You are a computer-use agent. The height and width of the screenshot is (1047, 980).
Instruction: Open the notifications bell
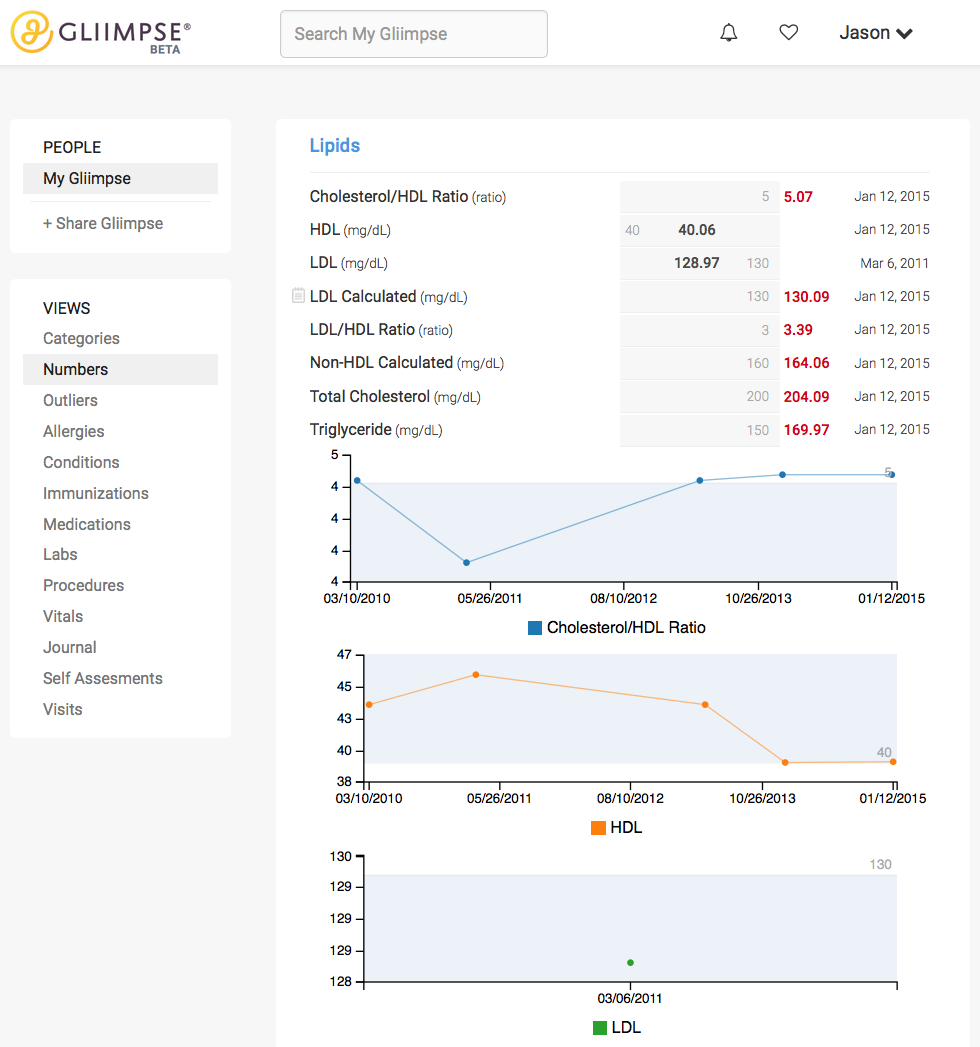[728, 33]
